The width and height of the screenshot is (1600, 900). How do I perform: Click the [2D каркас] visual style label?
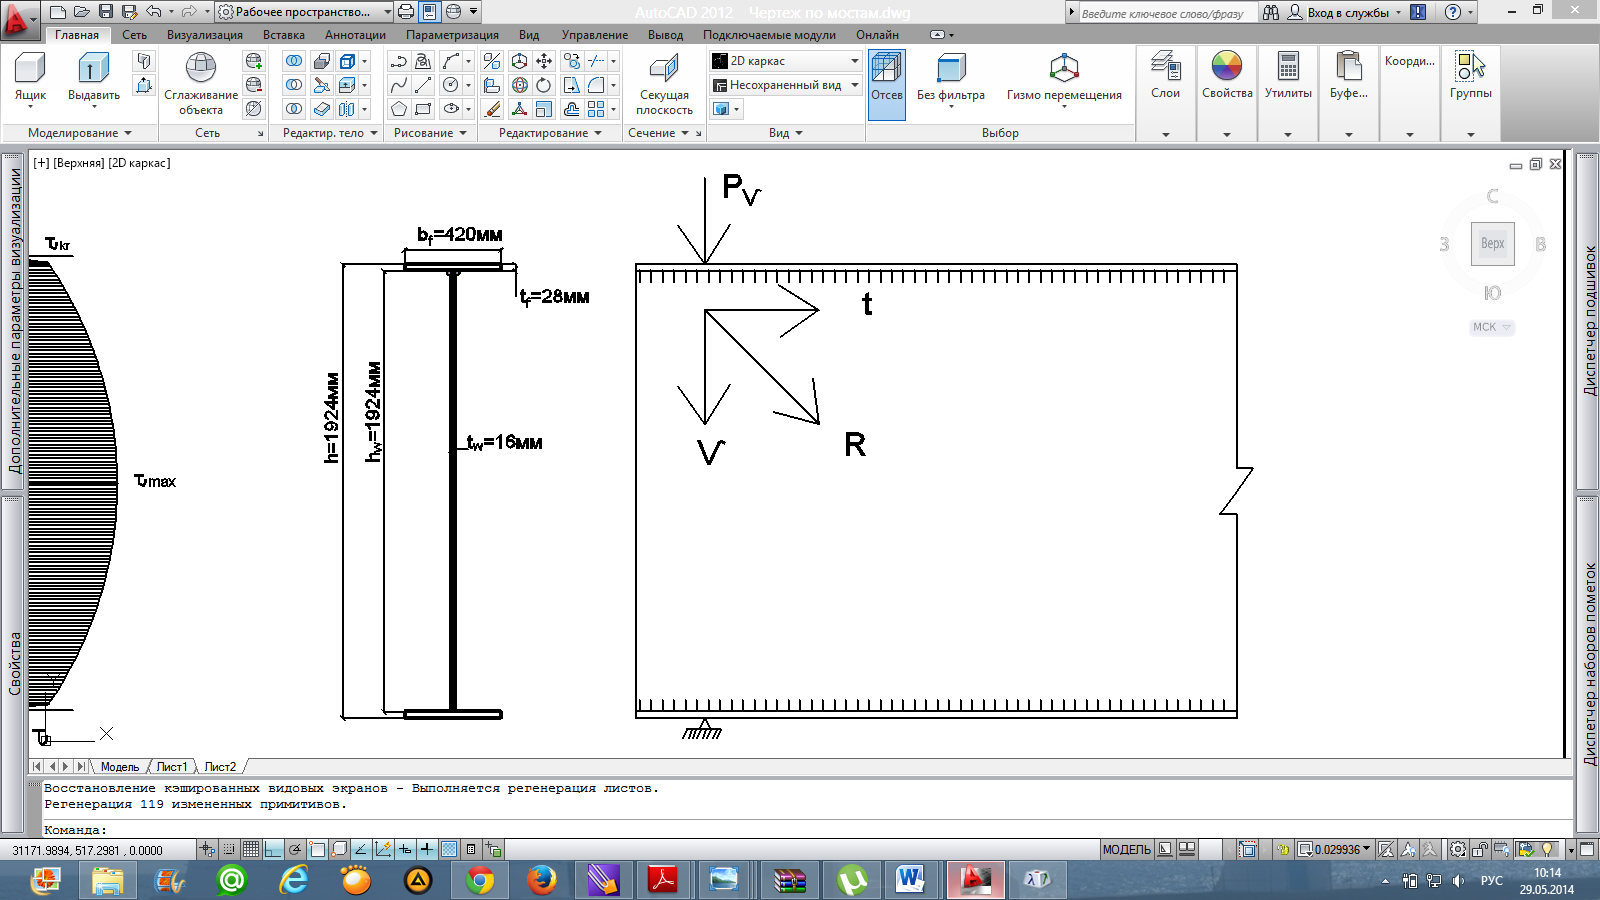coord(139,163)
